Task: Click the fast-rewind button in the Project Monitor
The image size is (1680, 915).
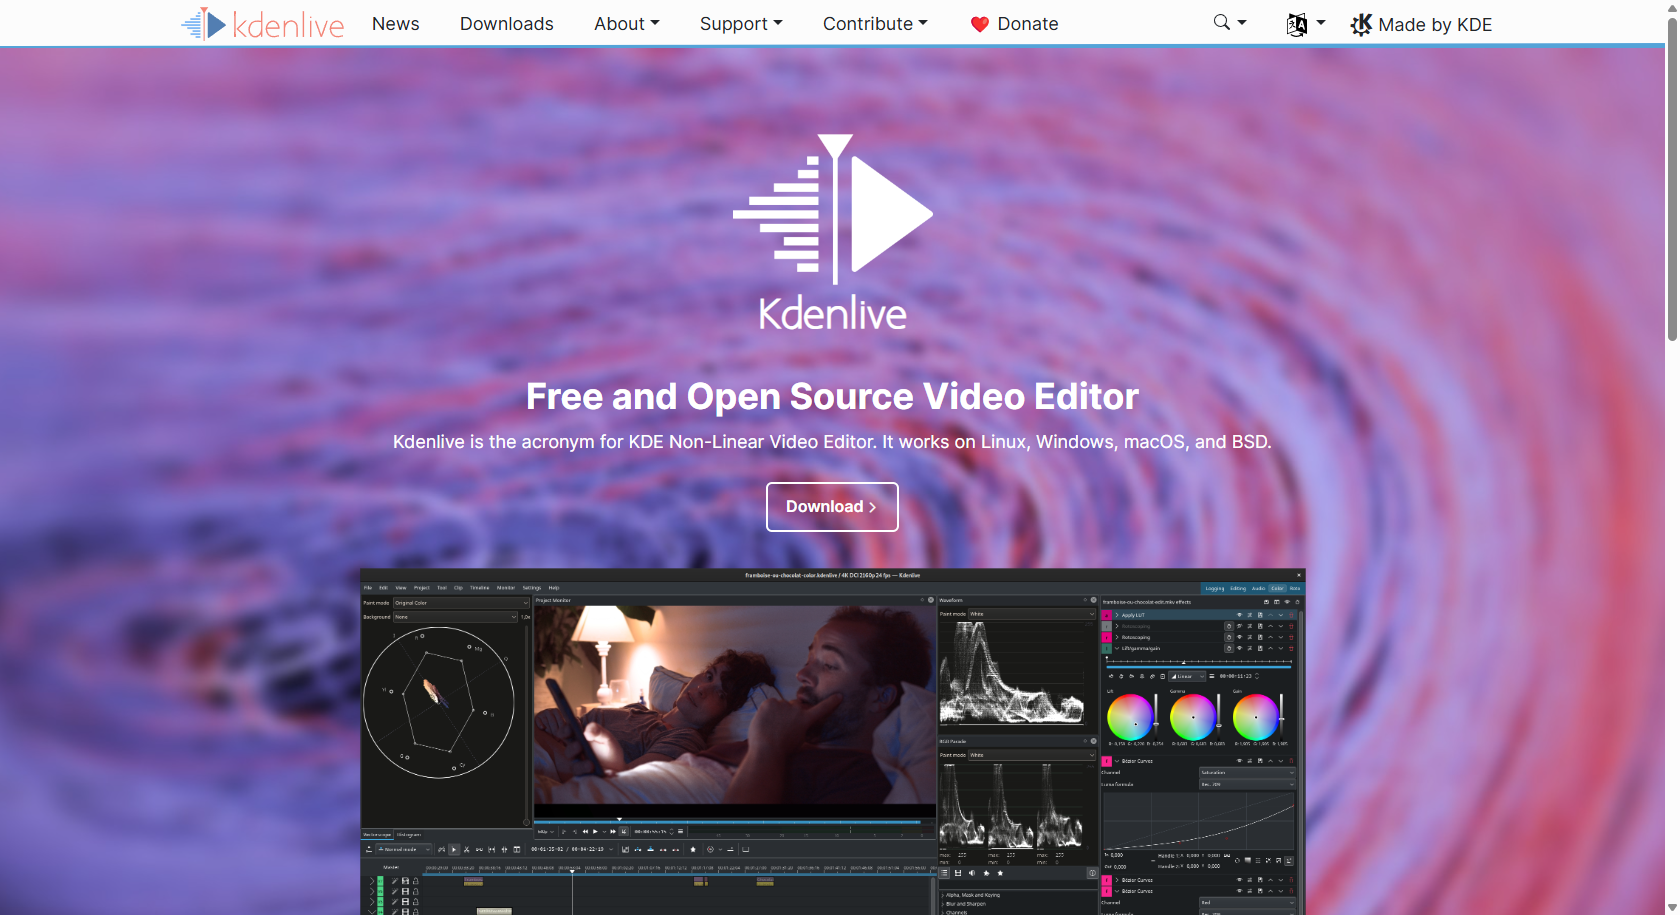Action: point(586,831)
